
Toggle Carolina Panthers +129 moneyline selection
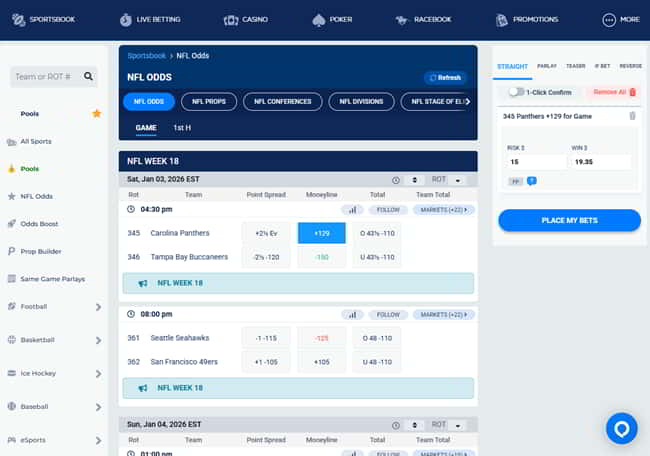[322, 233]
